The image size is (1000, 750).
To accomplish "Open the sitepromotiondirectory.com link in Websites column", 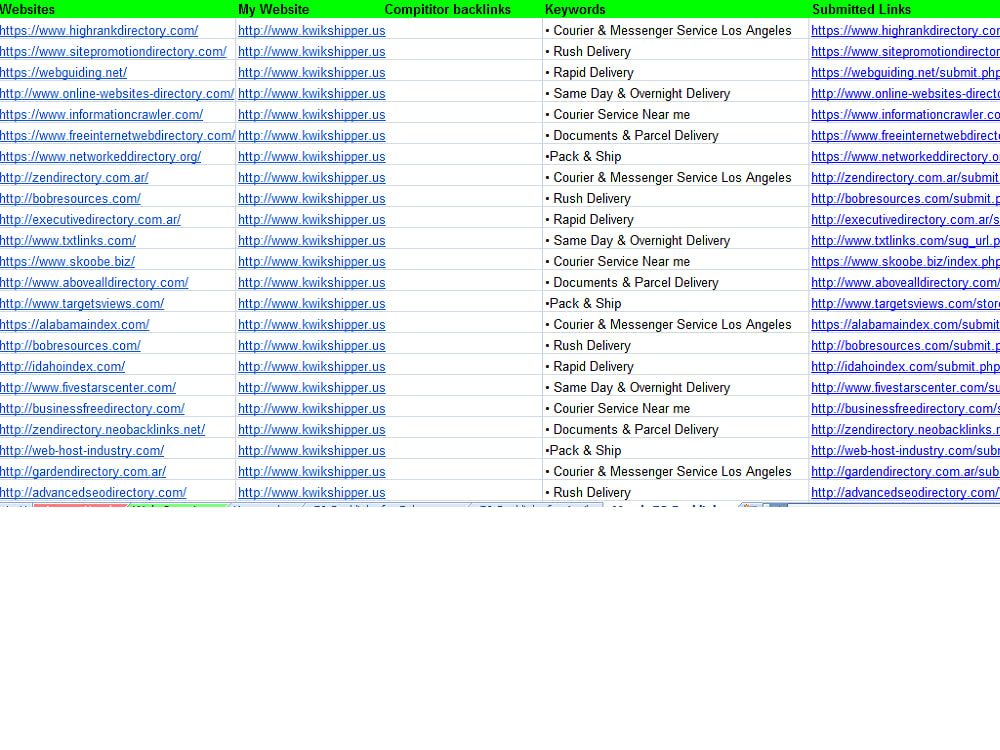I will point(113,52).
